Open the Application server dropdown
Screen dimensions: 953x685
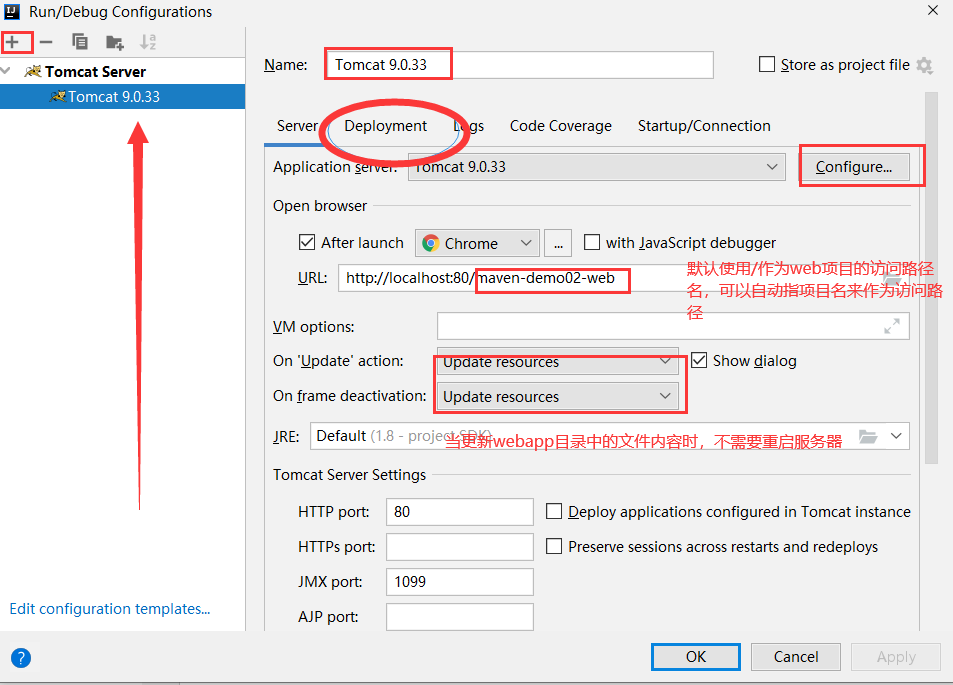coord(596,167)
